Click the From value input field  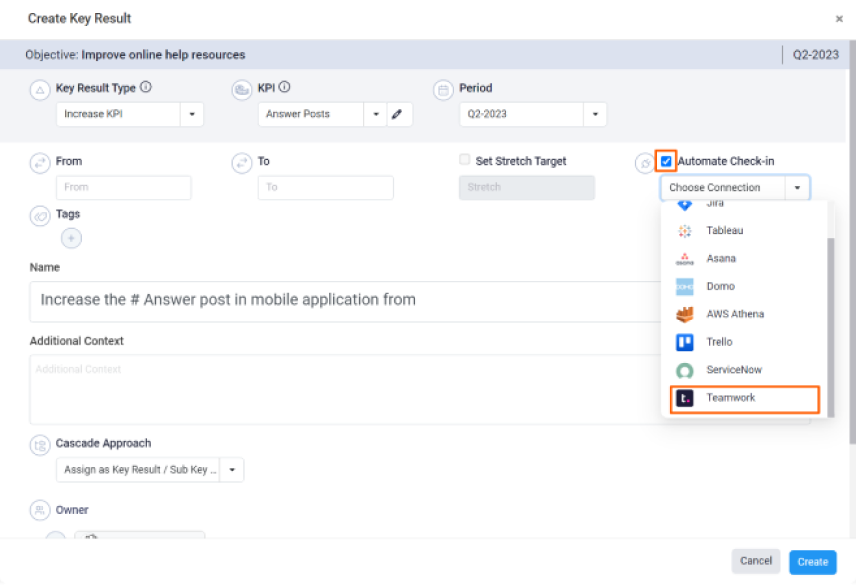click(124, 187)
